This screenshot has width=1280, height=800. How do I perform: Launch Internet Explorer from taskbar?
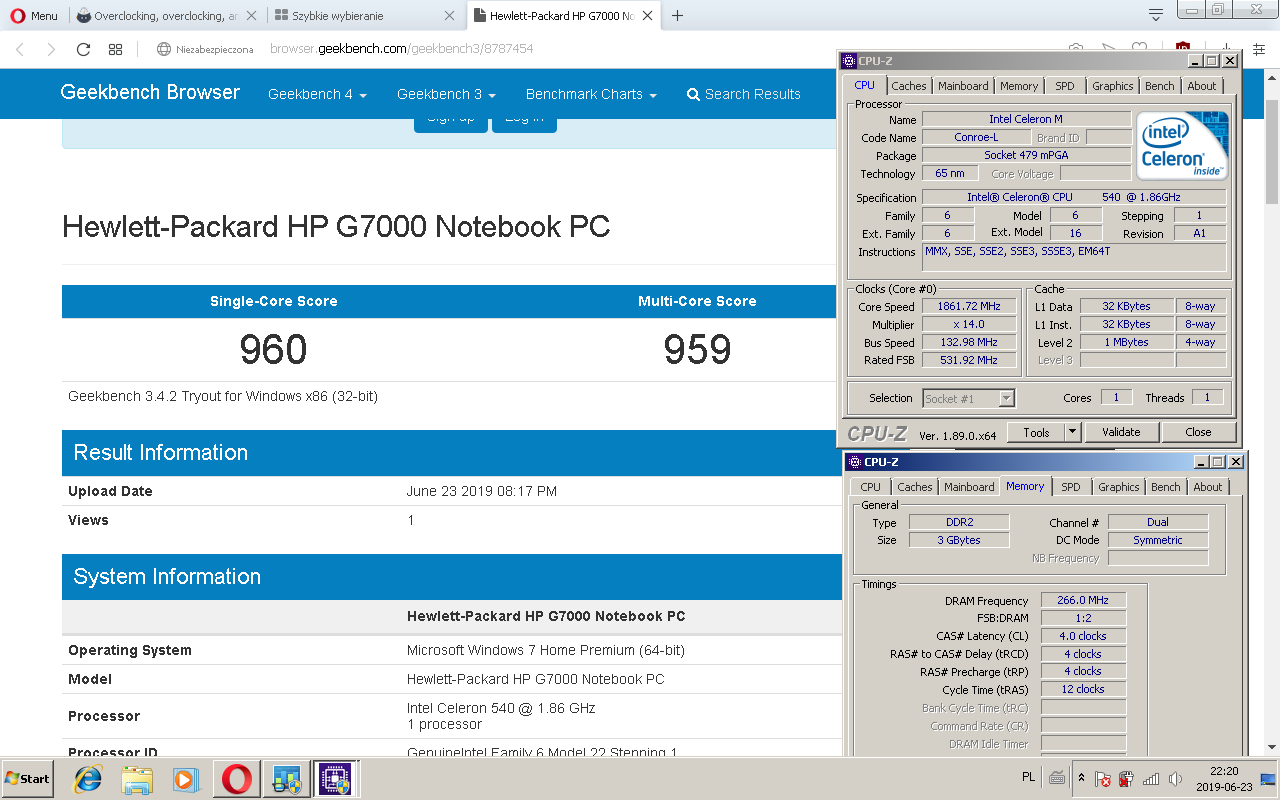pyautogui.click(x=88, y=779)
